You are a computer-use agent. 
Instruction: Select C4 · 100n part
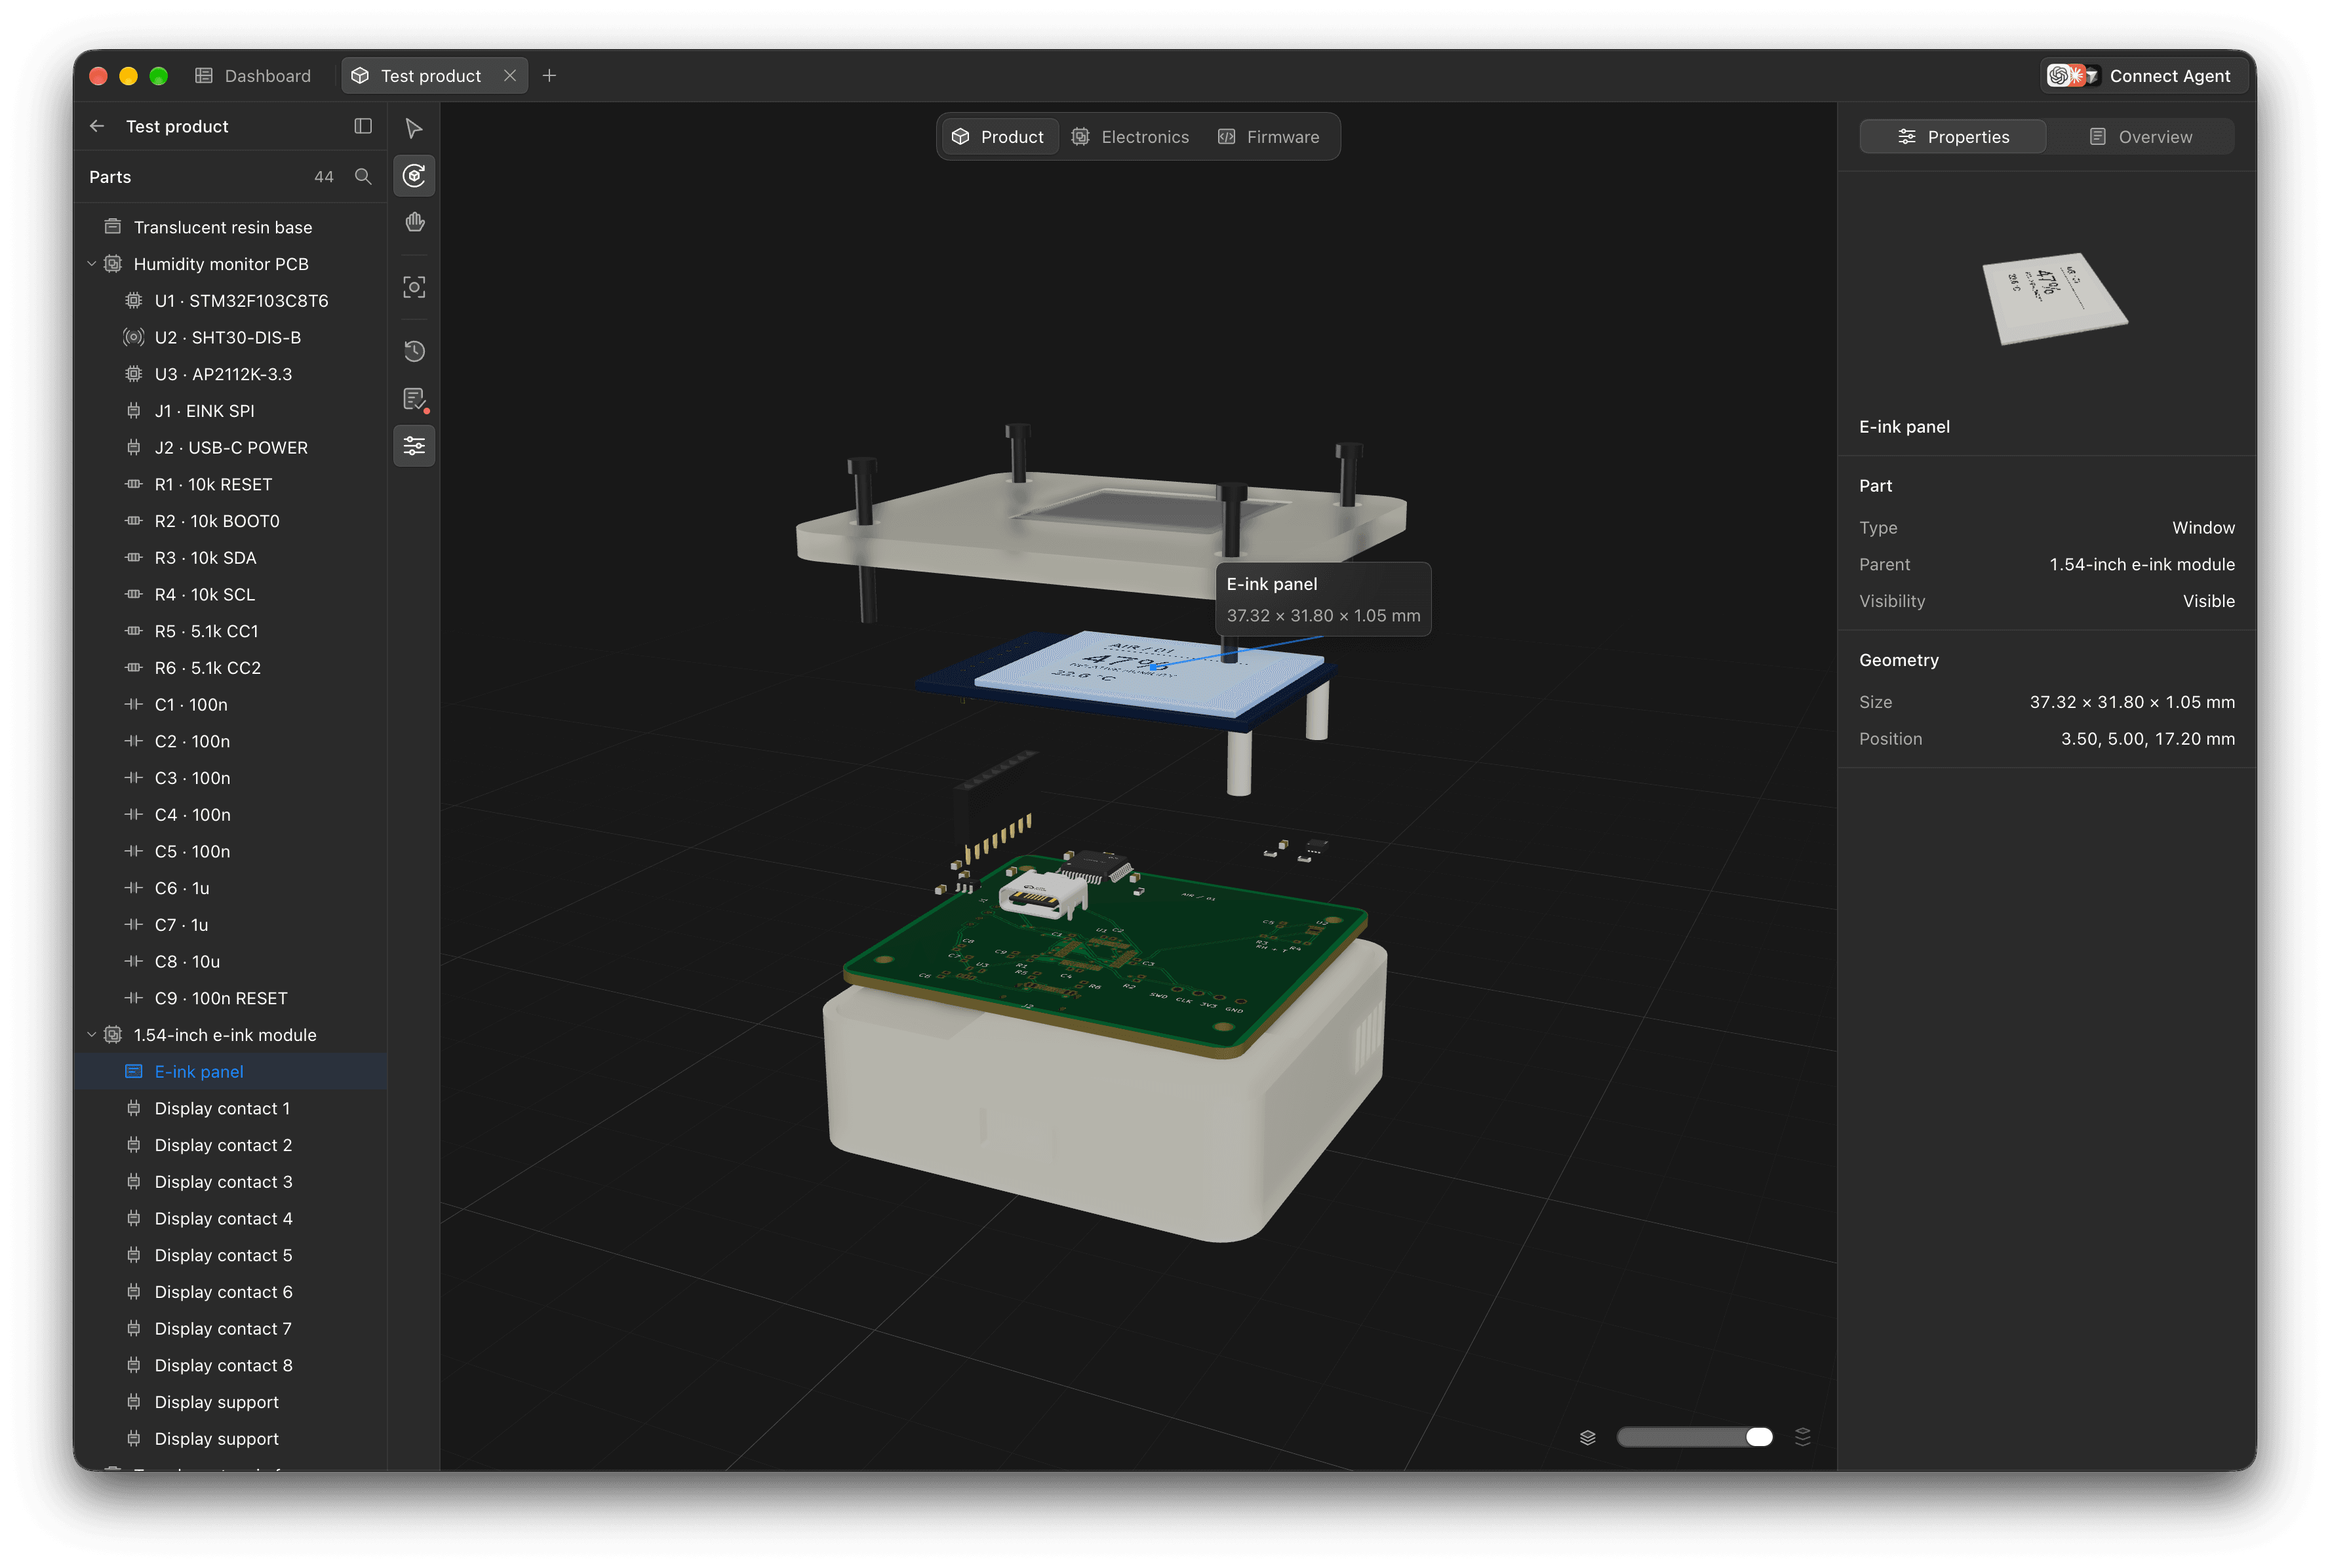point(231,815)
